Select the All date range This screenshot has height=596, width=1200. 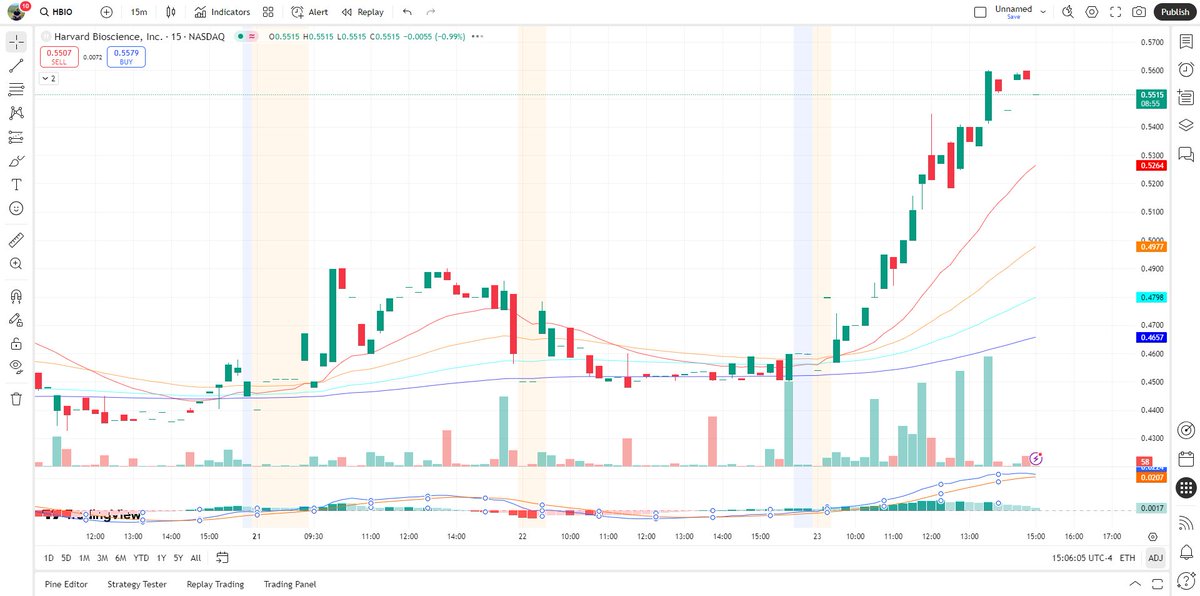(x=196, y=558)
